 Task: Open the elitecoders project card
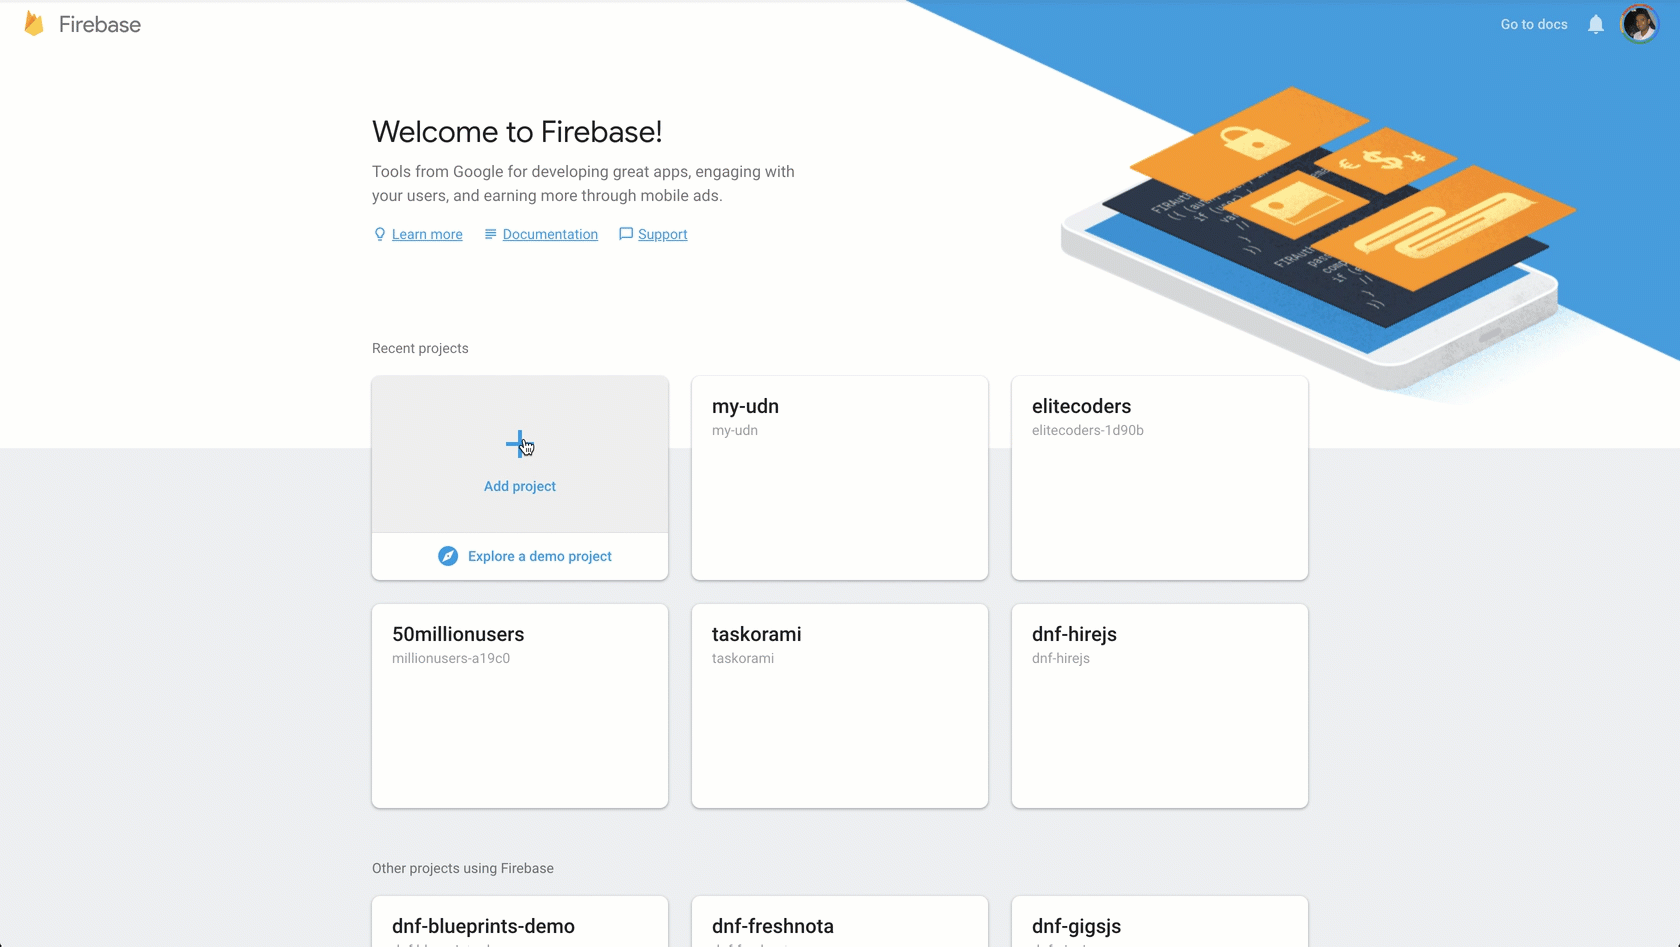pyautogui.click(x=1160, y=478)
